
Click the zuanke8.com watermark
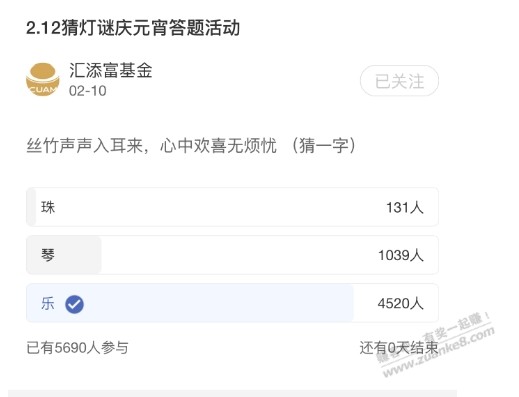[x=439, y=351]
